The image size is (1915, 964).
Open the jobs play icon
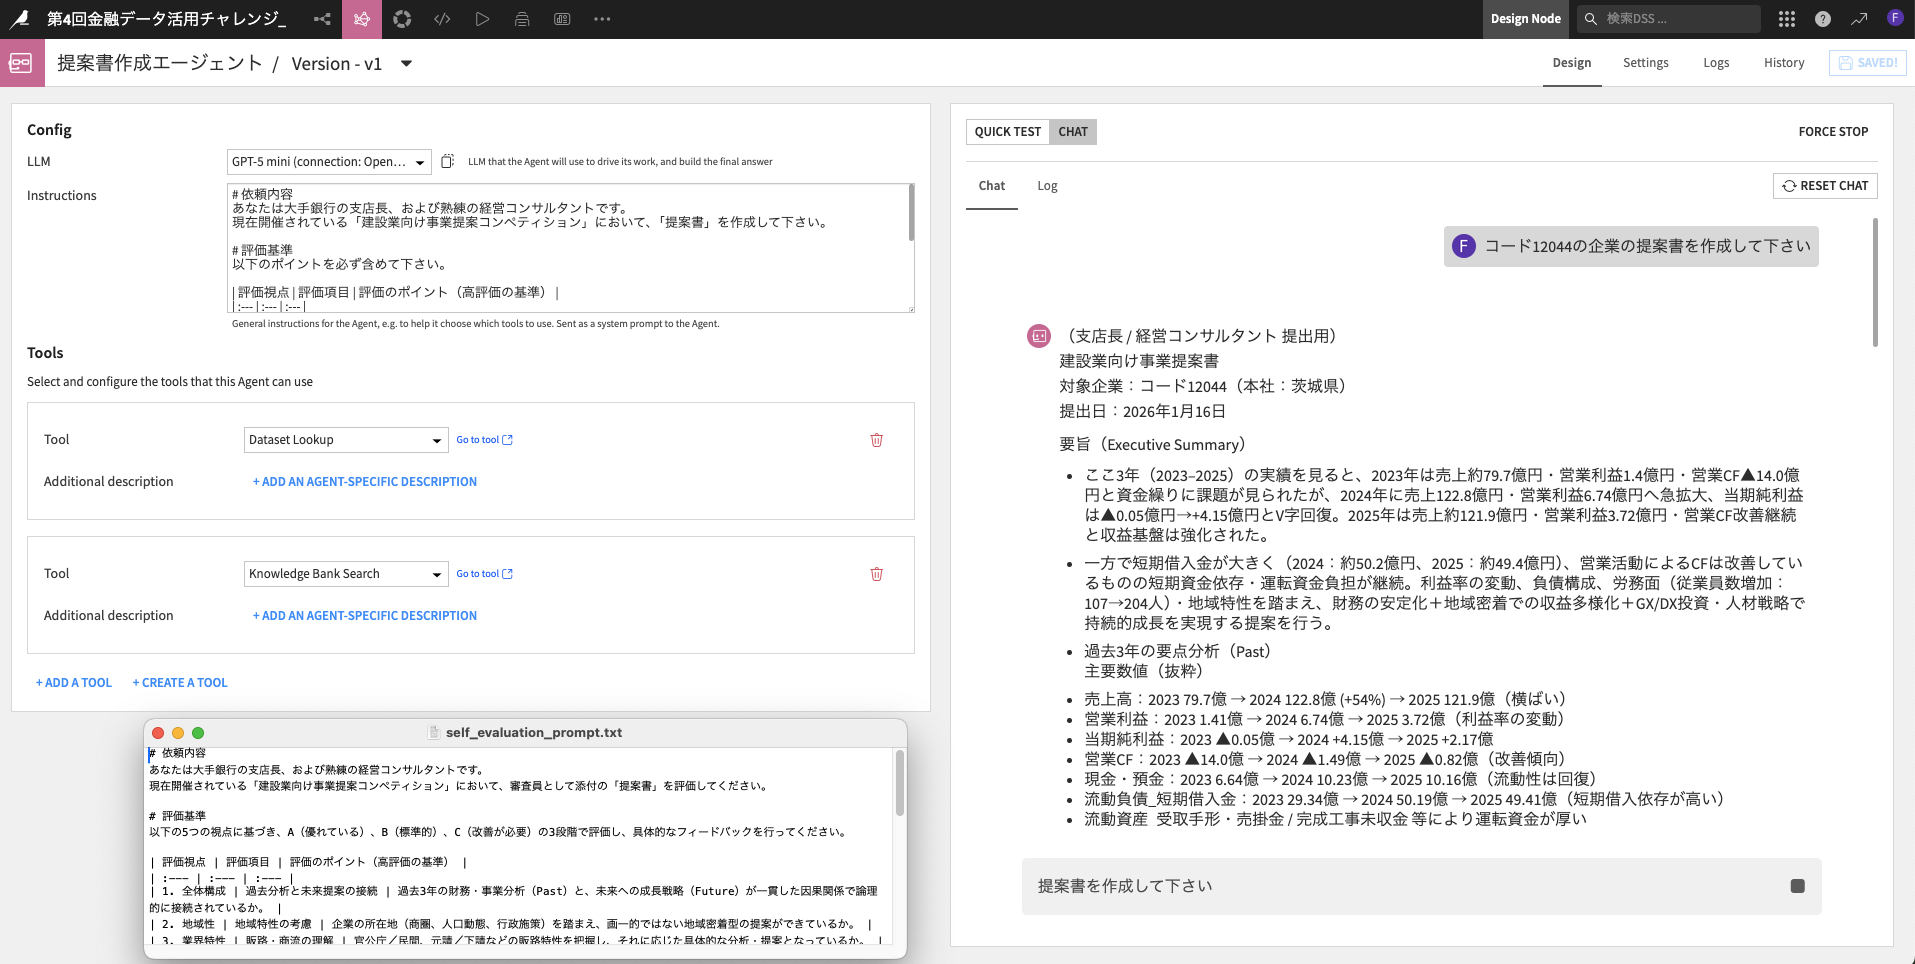(482, 19)
